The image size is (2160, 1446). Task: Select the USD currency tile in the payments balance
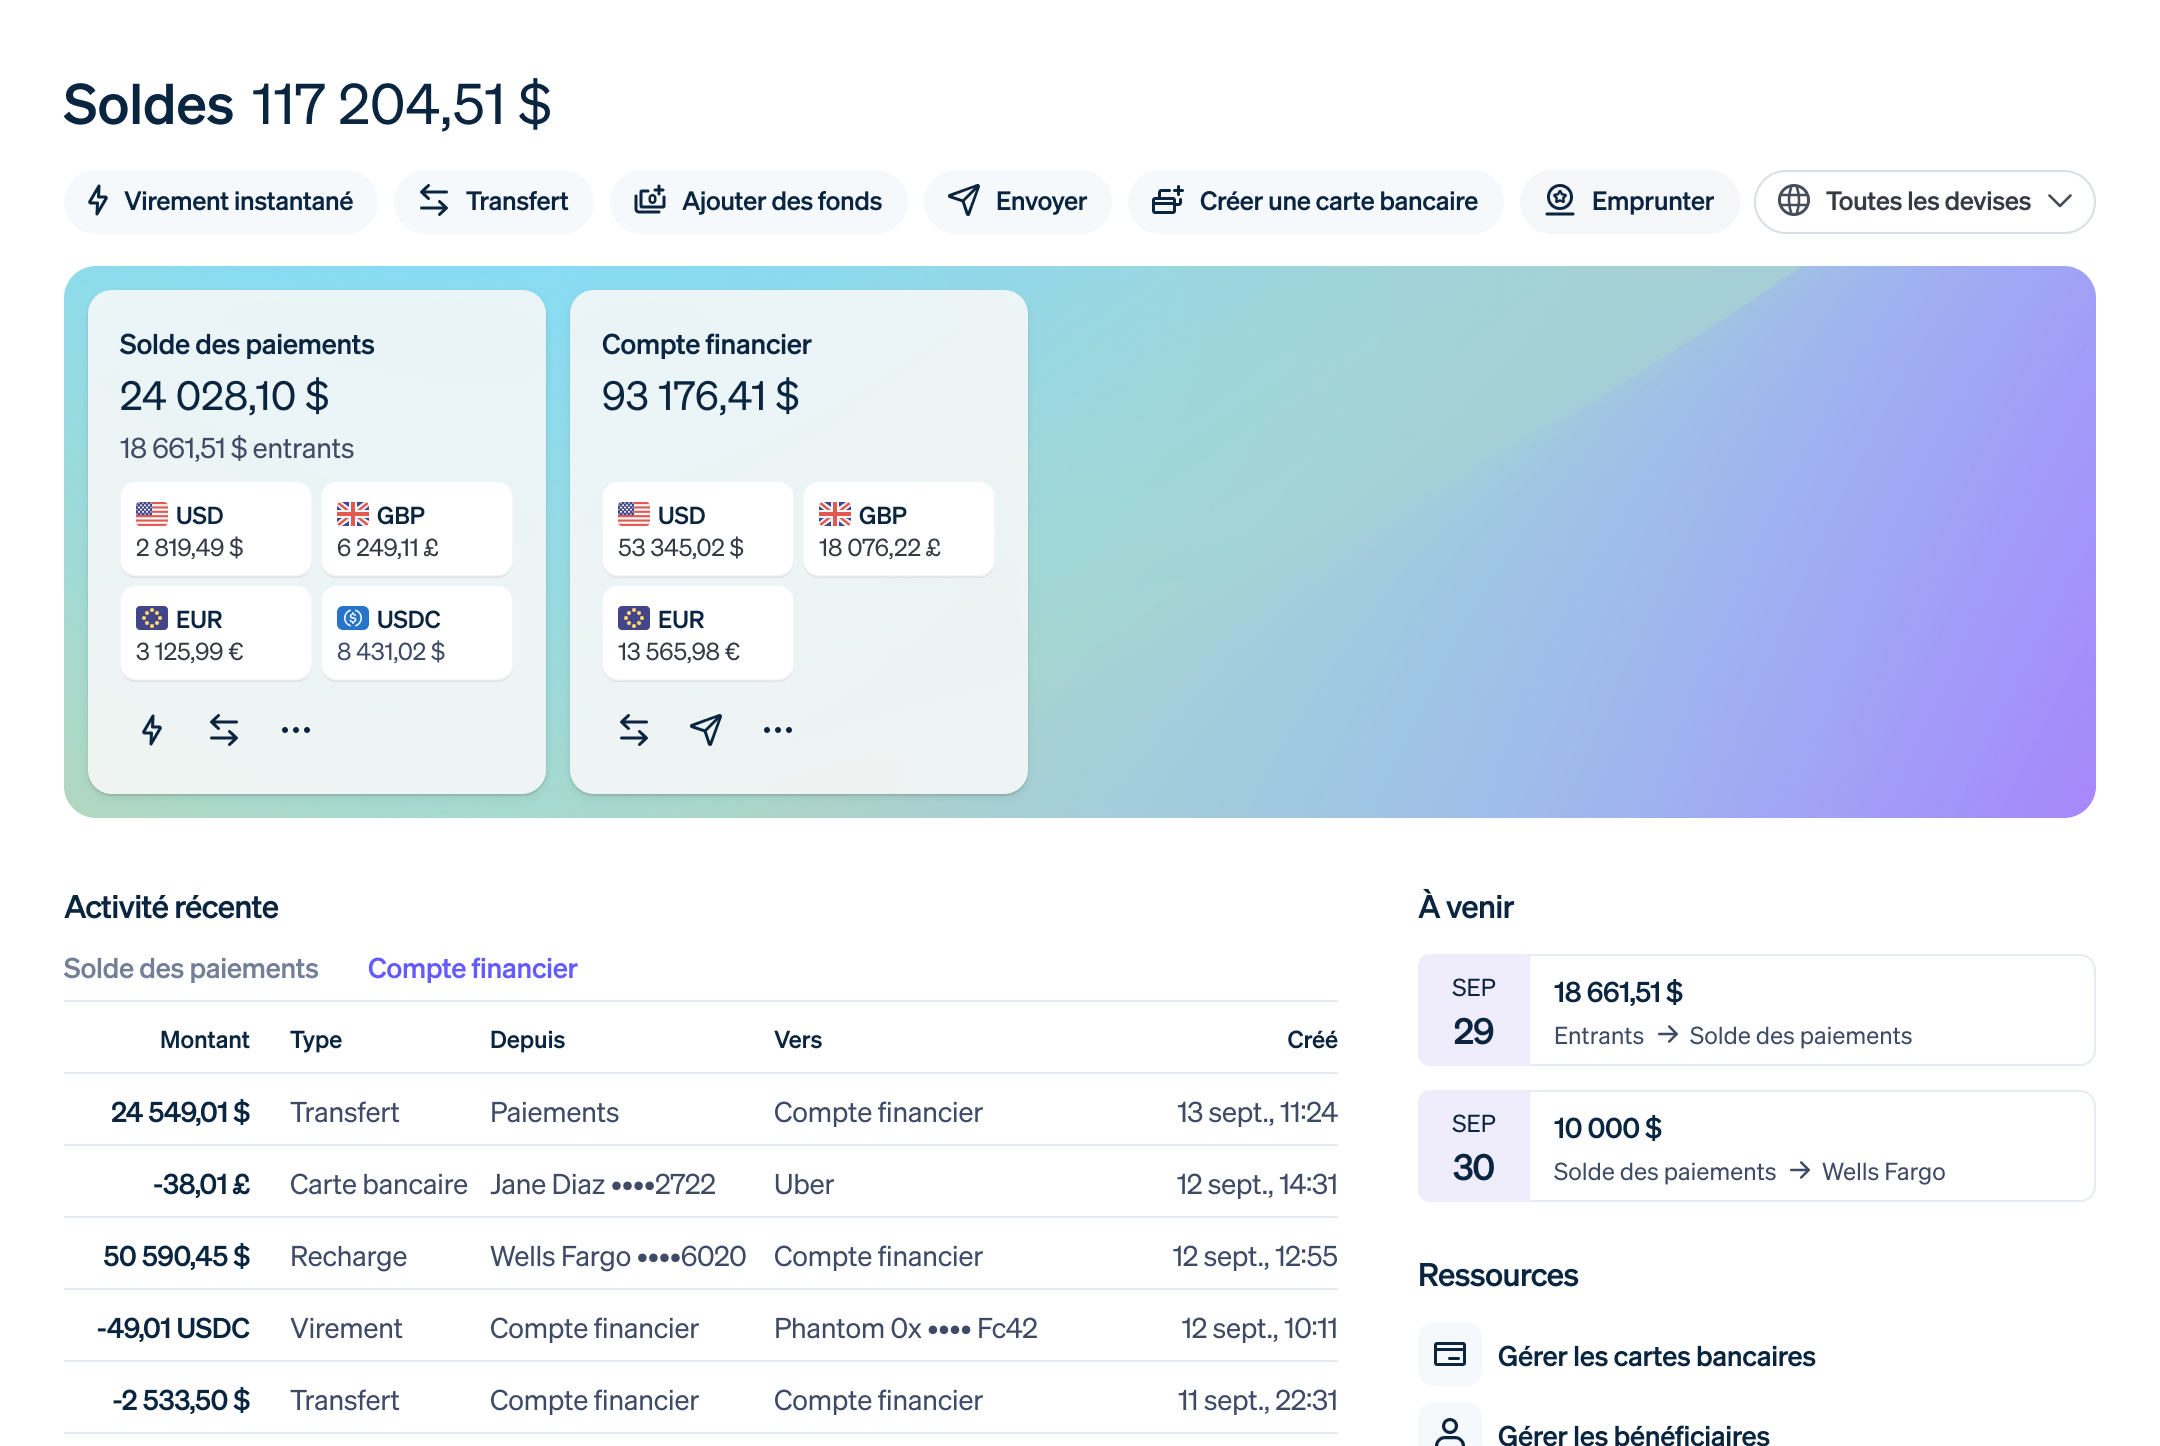pos(215,529)
